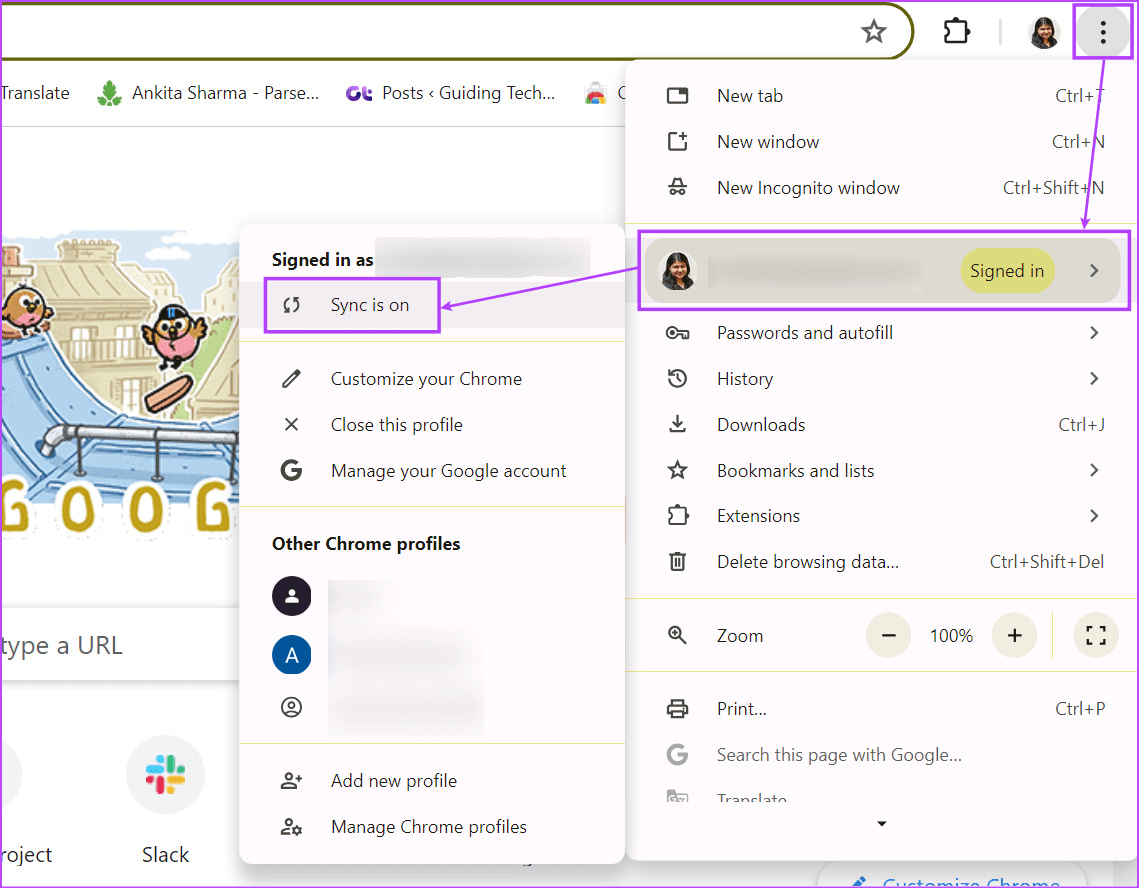
Task: Click the Downloads icon in the menu
Action: pos(679,424)
